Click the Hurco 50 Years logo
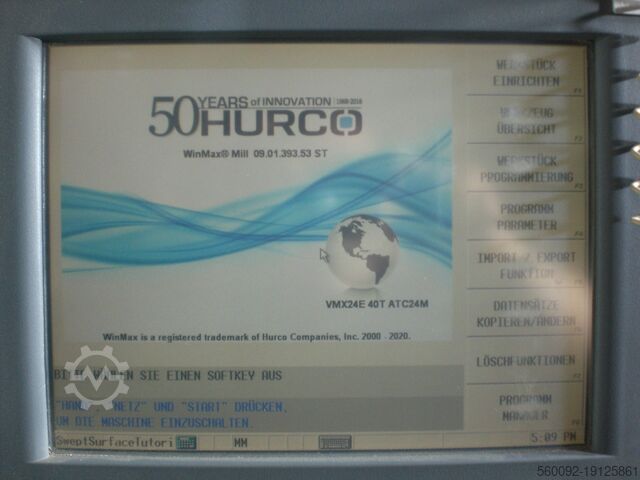 pyautogui.click(x=255, y=116)
